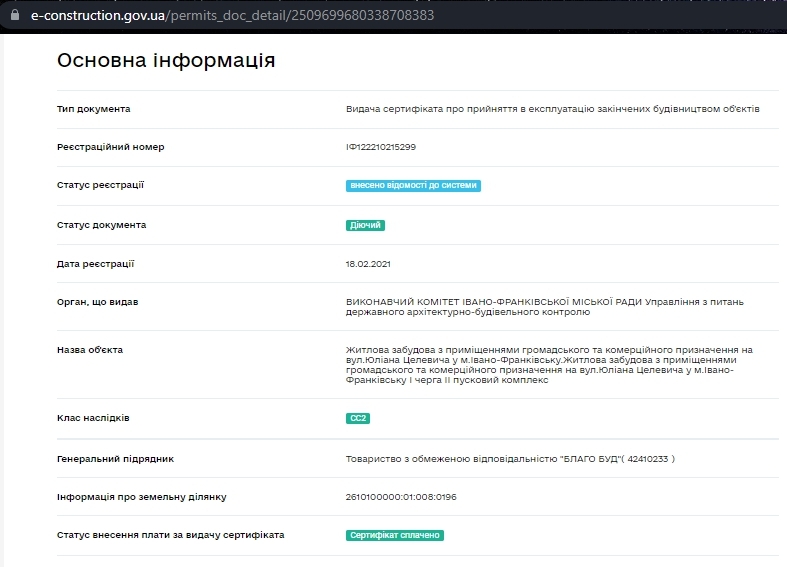Select the URL text in address bar
The height and width of the screenshot is (567, 787).
(x=232, y=16)
